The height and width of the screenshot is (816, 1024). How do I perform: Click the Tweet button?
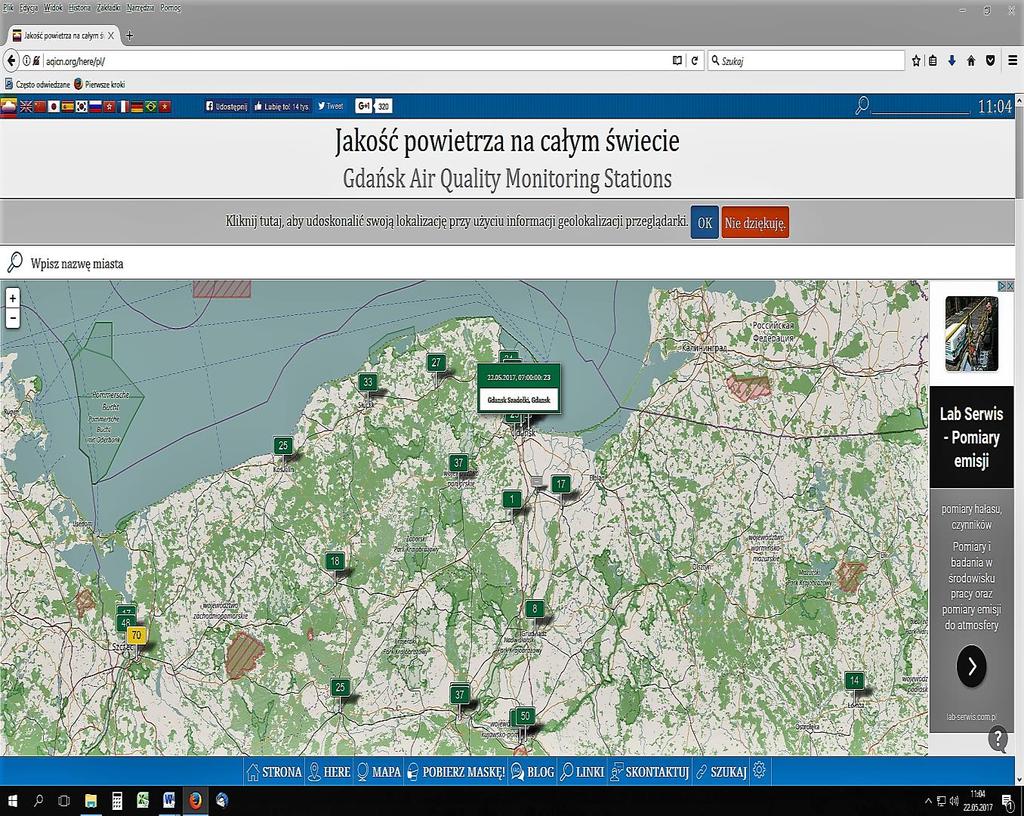pyautogui.click(x=330, y=106)
